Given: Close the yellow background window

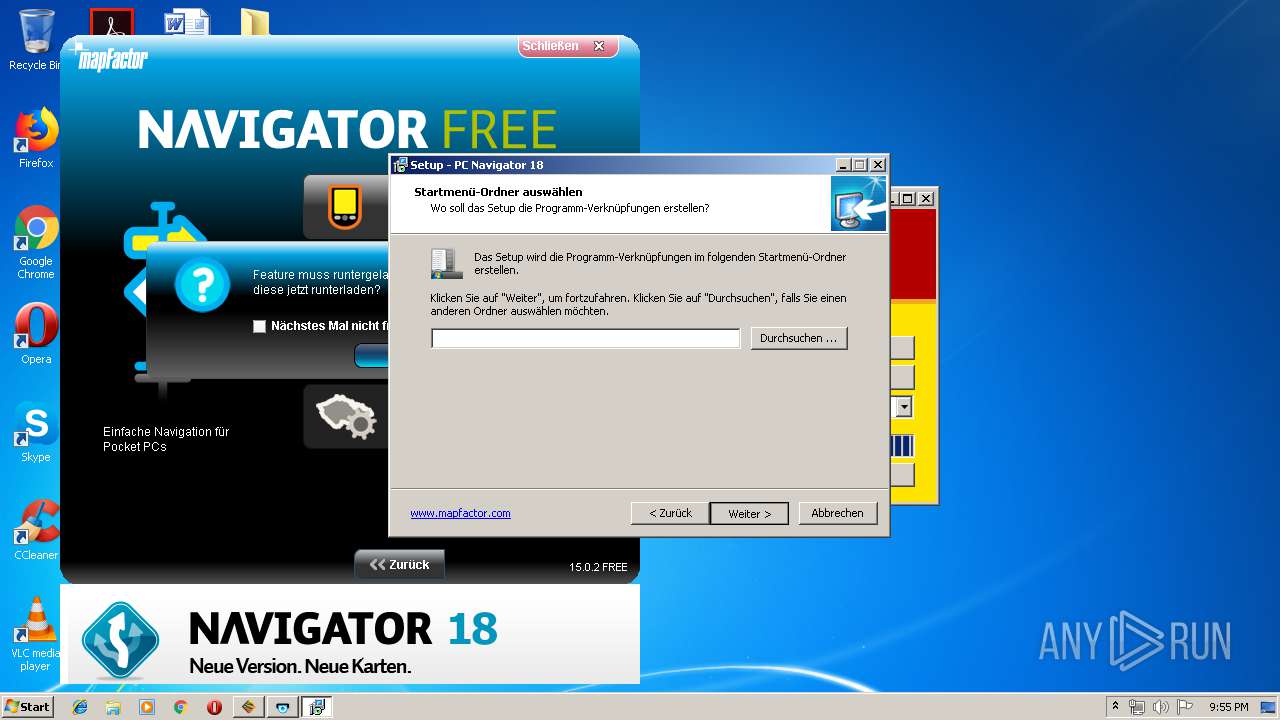Looking at the screenshot, I should tap(925, 198).
